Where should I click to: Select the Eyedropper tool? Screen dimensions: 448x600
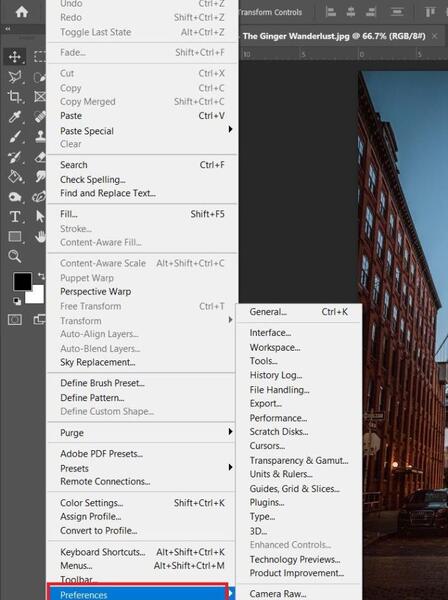tap(15, 117)
